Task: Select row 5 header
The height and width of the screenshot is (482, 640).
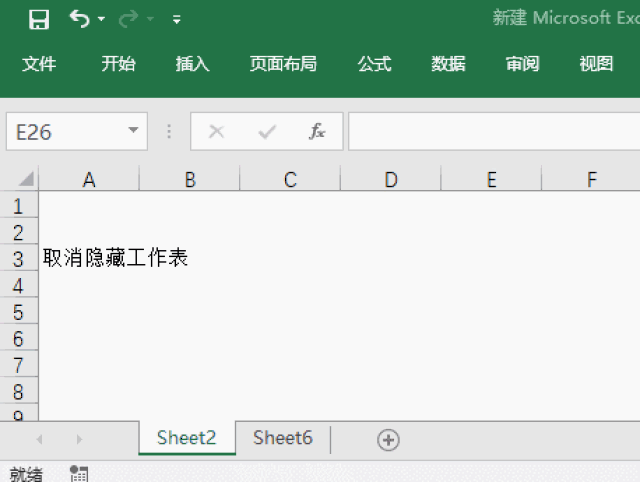Action: click(19, 312)
